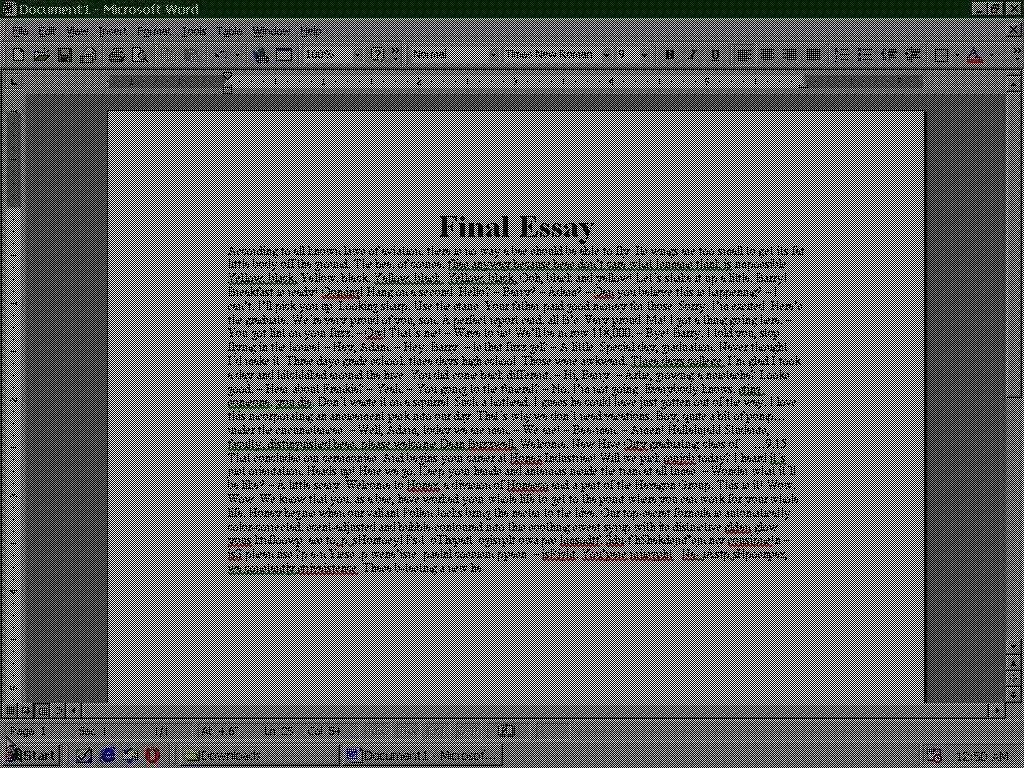Launch Opera from Quick Launch red O icon

click(152, 756)
